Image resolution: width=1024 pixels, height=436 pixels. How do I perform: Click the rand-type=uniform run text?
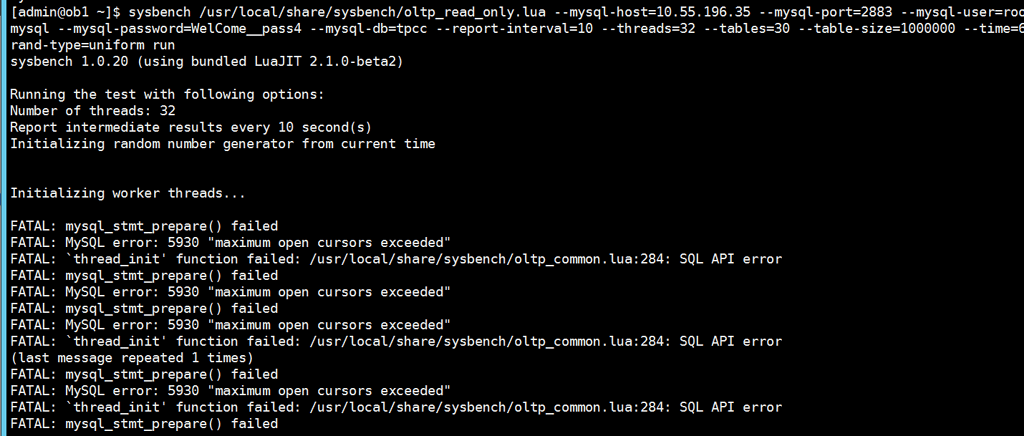tap(93, 46)
